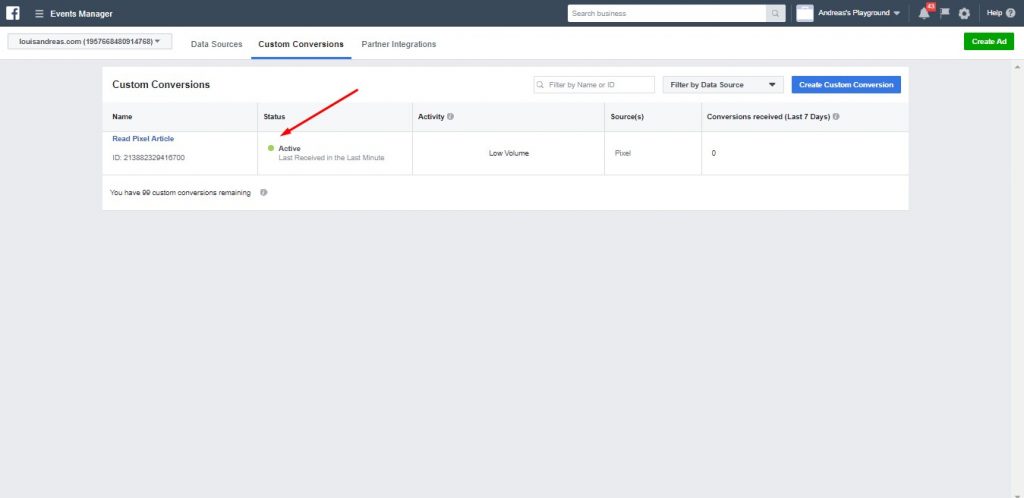Screen dimensions: 1024x498
Task: Open the hamburger menu beside Events Manager
Action: (x=39, y=14)
